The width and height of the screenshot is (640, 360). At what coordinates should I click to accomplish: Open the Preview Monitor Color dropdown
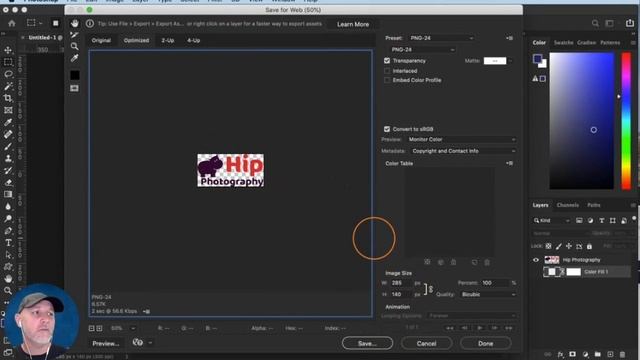[x=462, y=140]
